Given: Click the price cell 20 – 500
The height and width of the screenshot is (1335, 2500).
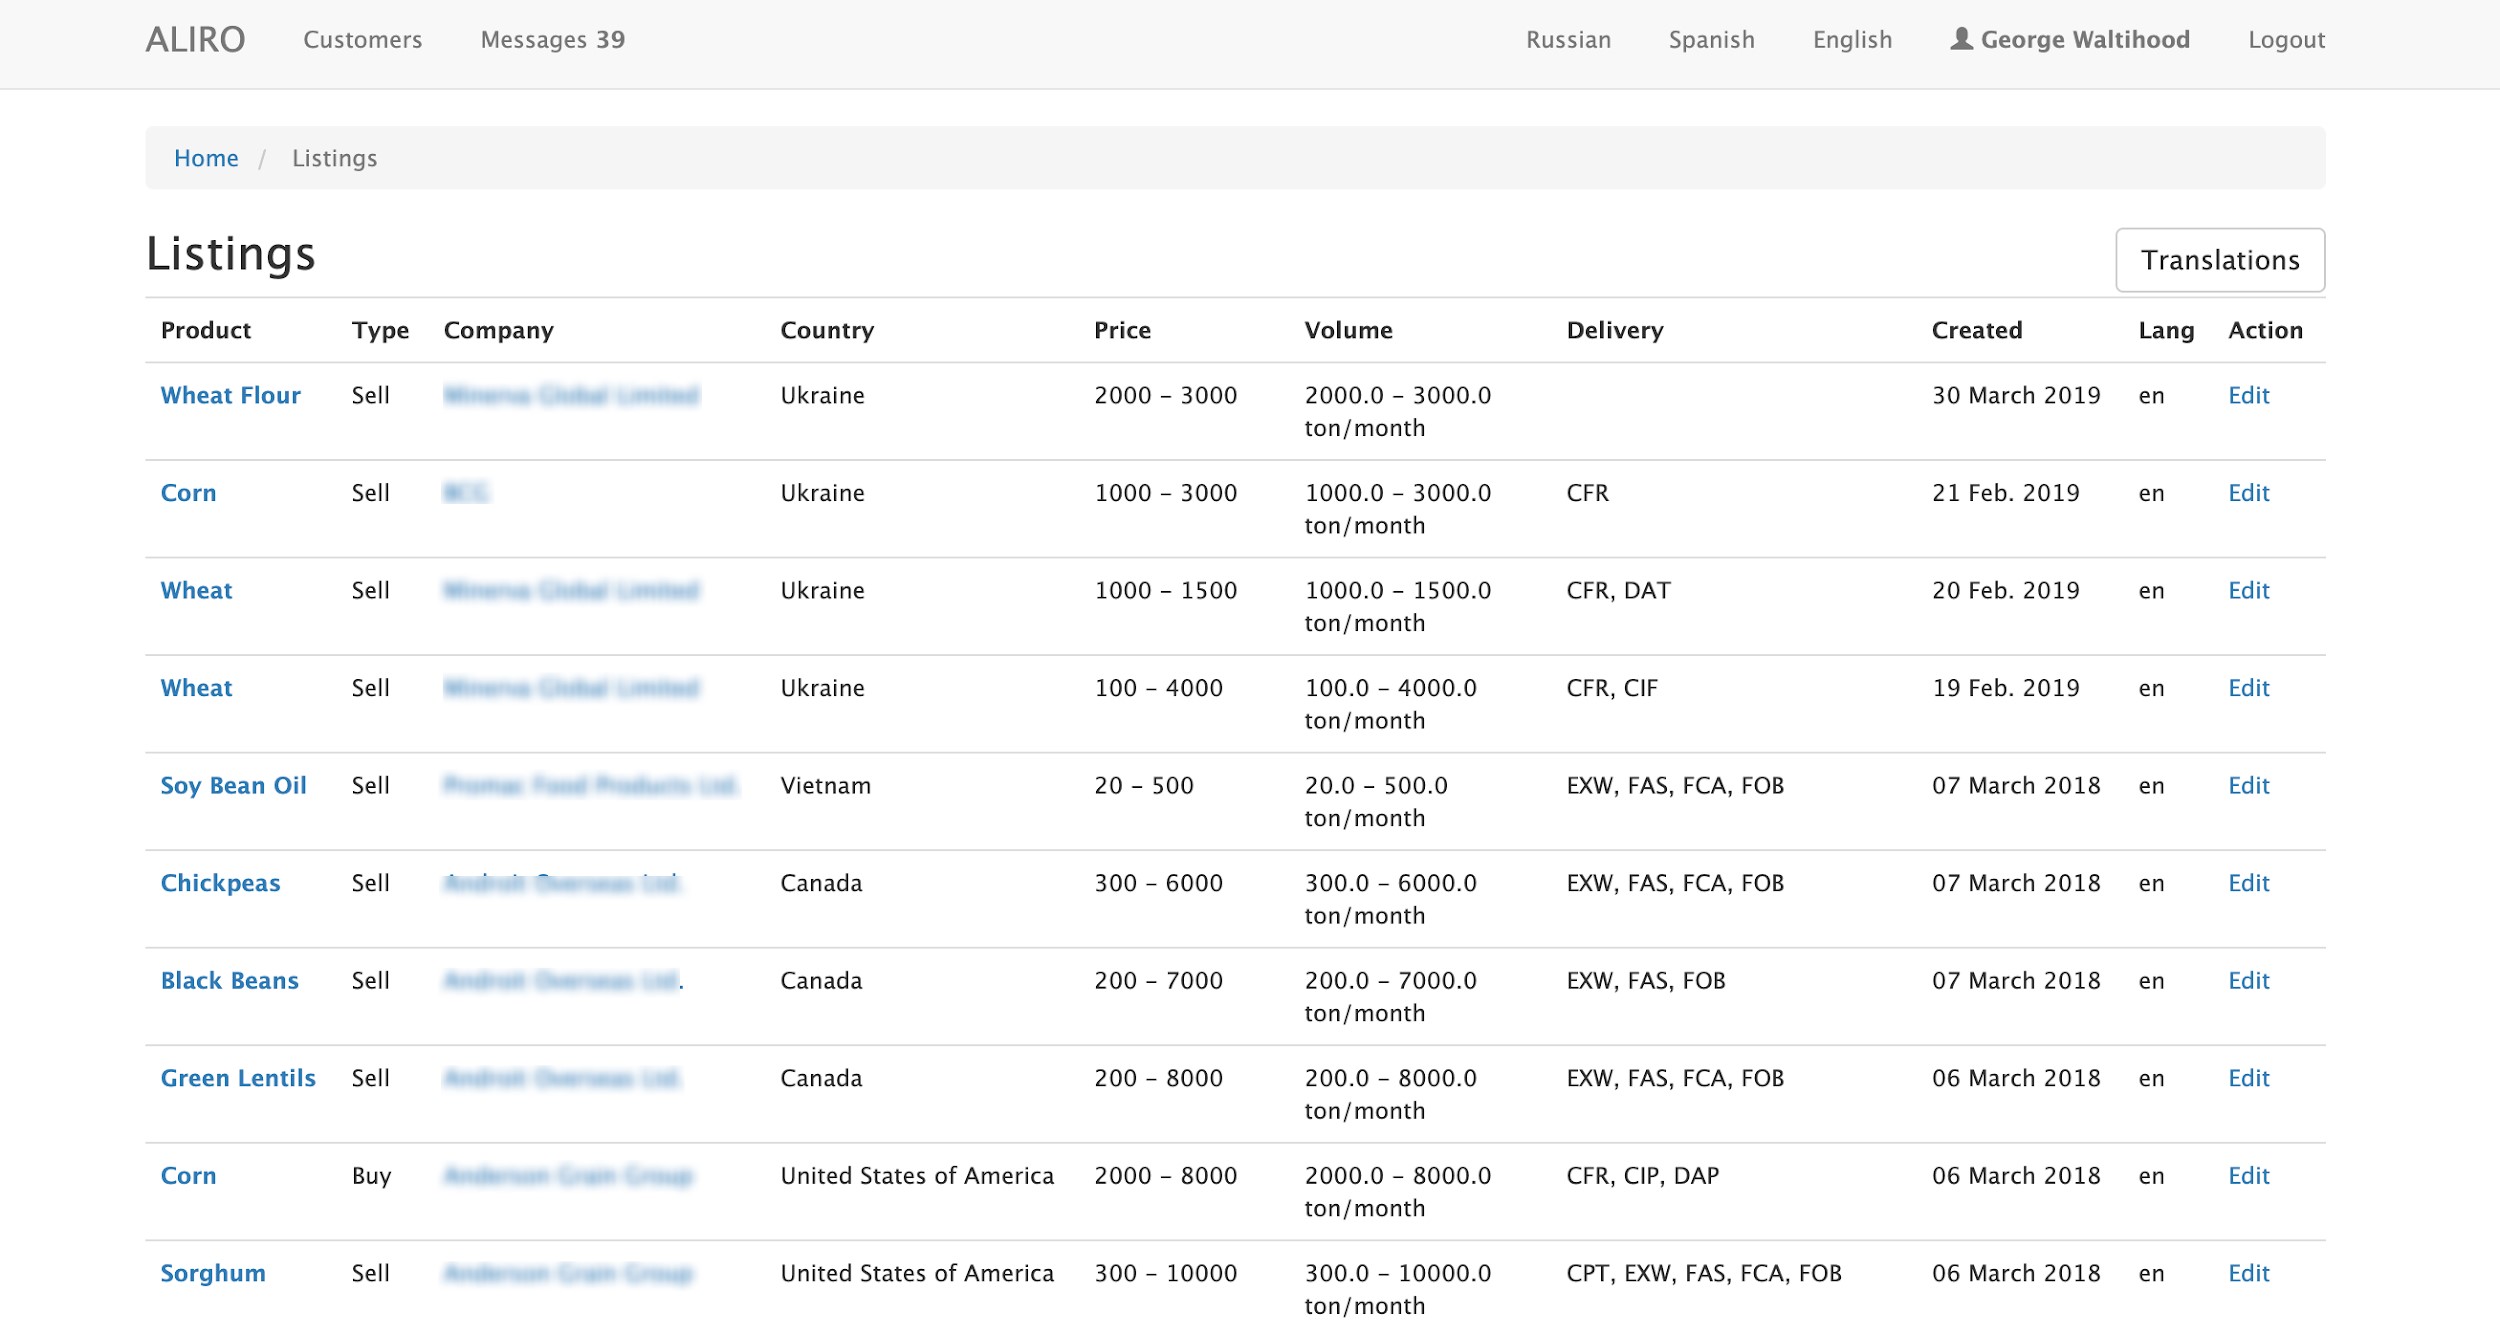Looking at the screenshot, I should tap(1144, 786).
